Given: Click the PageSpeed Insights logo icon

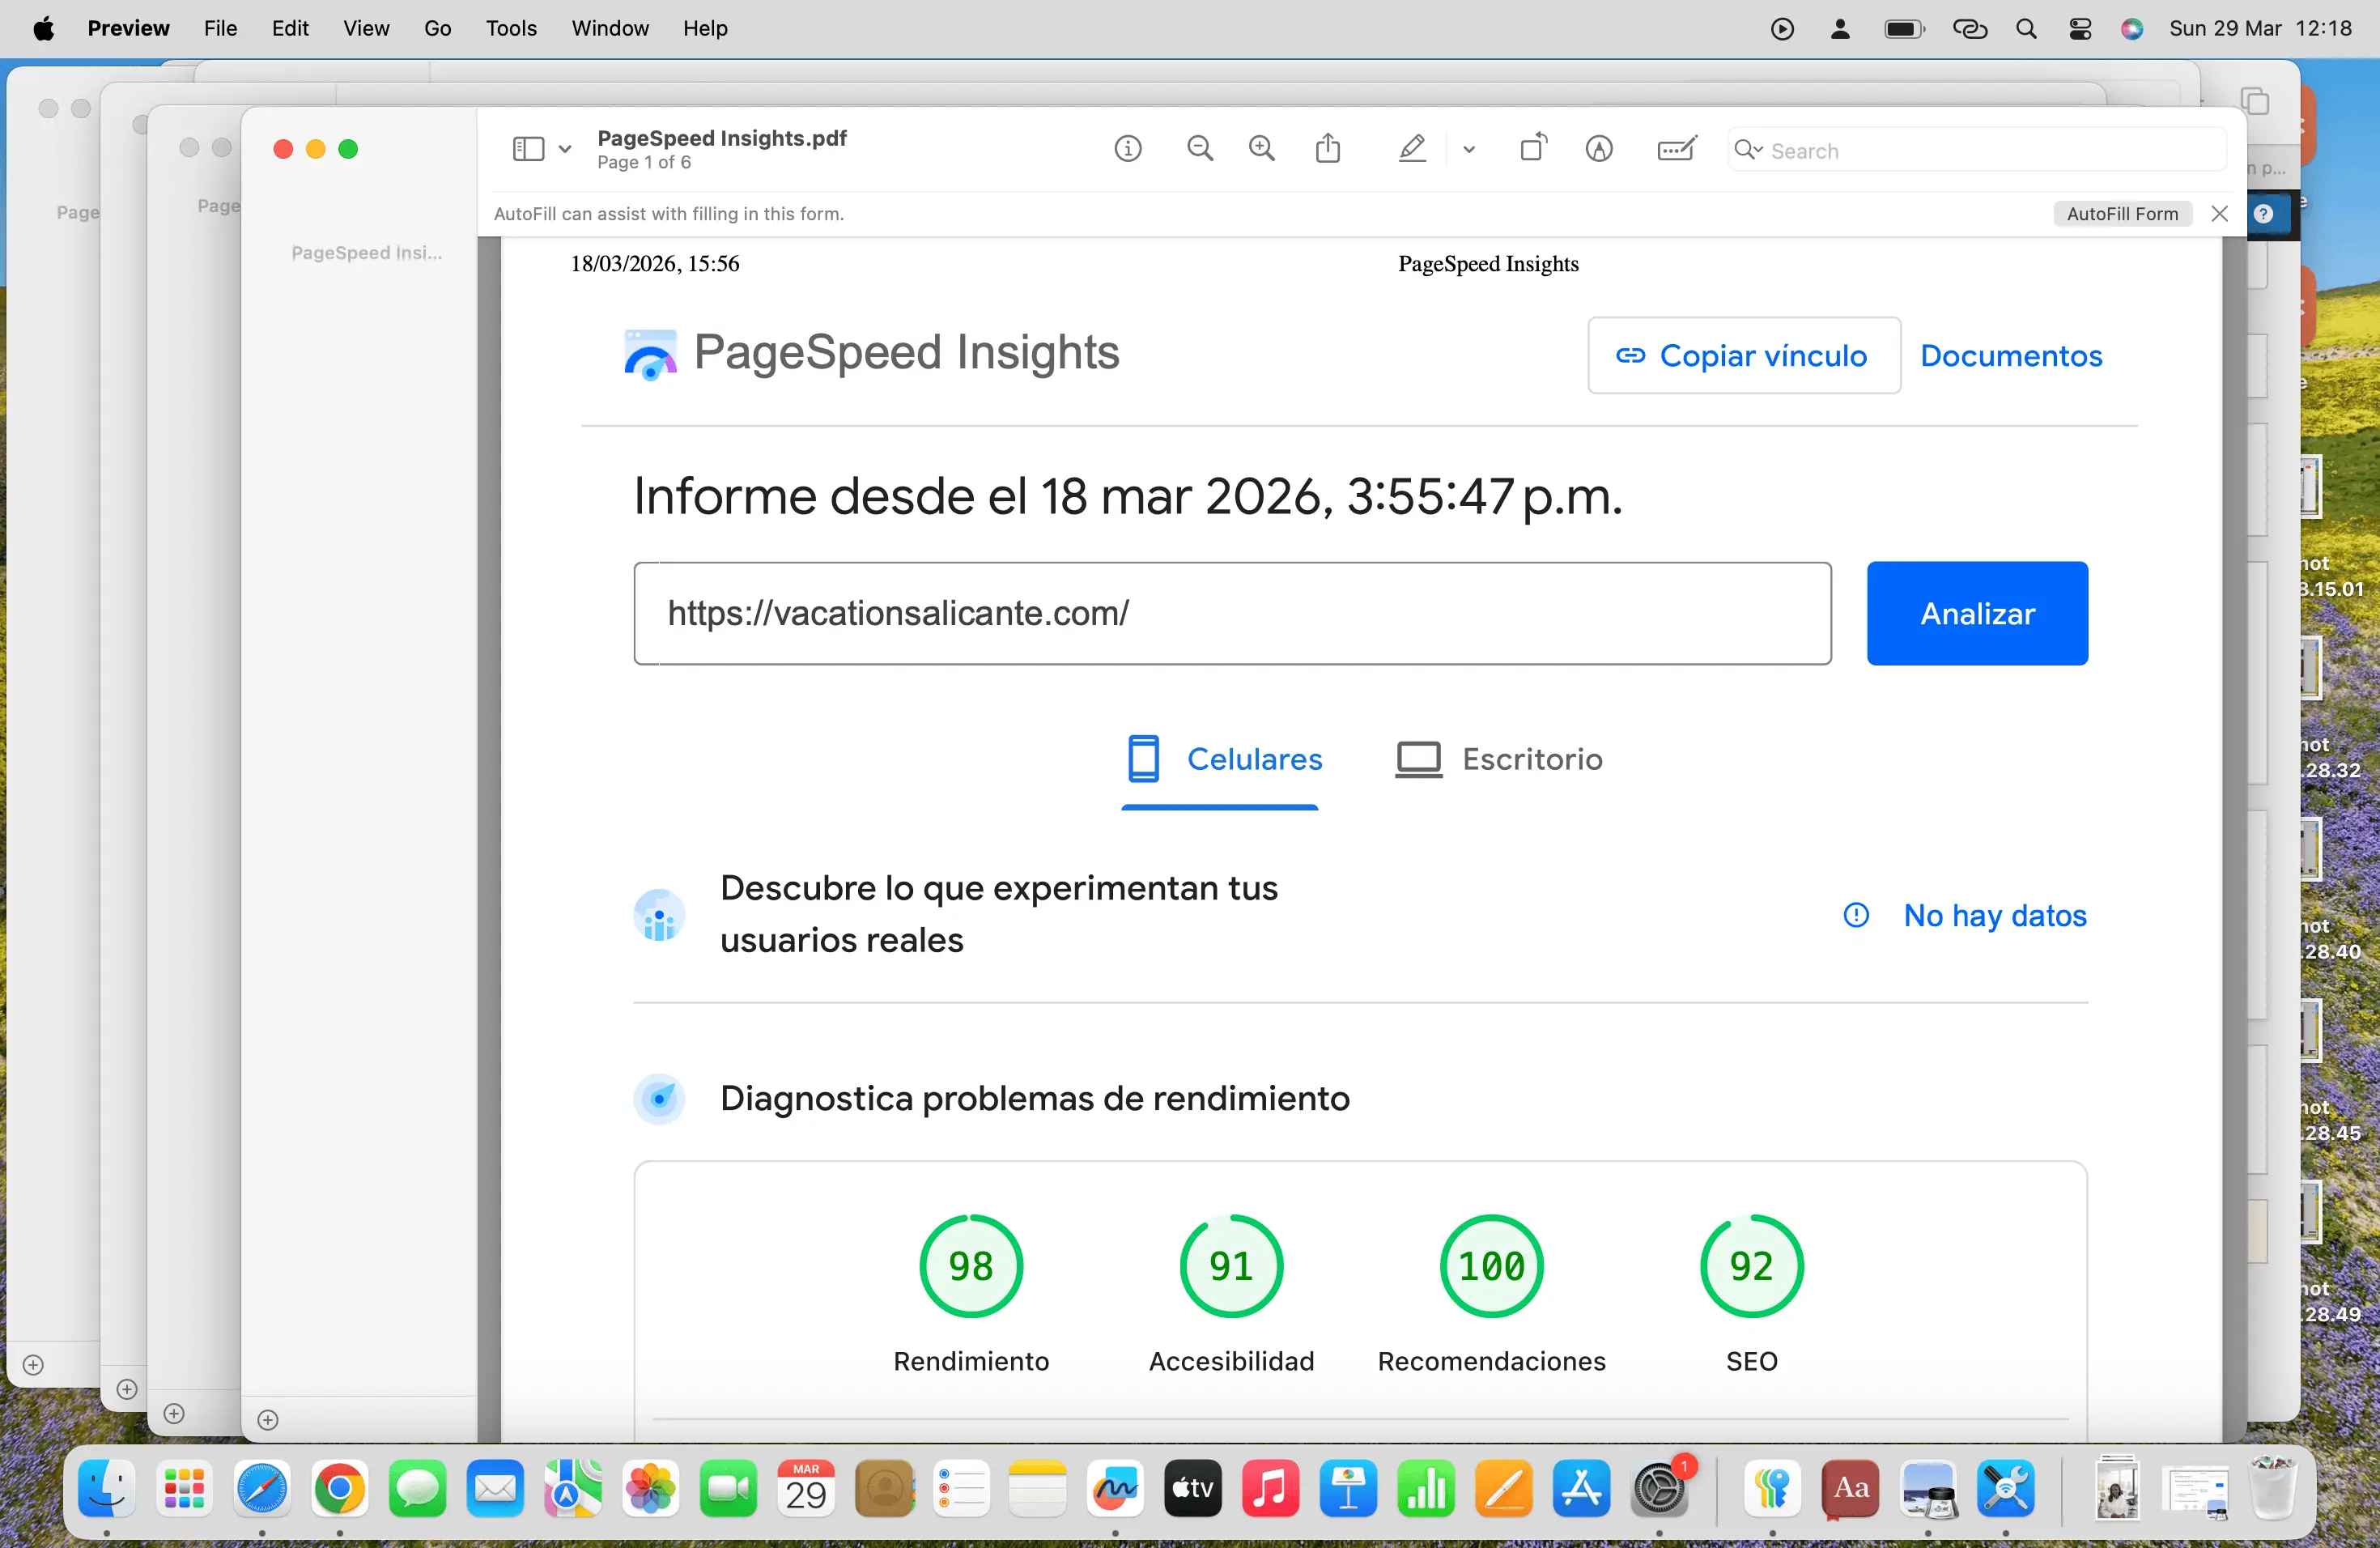Looking at the screenshot, I should coord(650,354).
